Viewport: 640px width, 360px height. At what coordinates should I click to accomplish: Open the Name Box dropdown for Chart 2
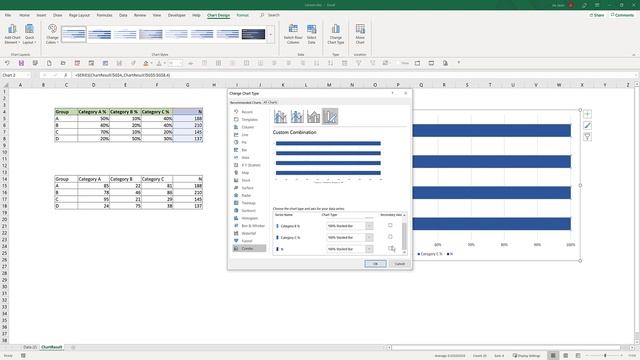point(28,75)
